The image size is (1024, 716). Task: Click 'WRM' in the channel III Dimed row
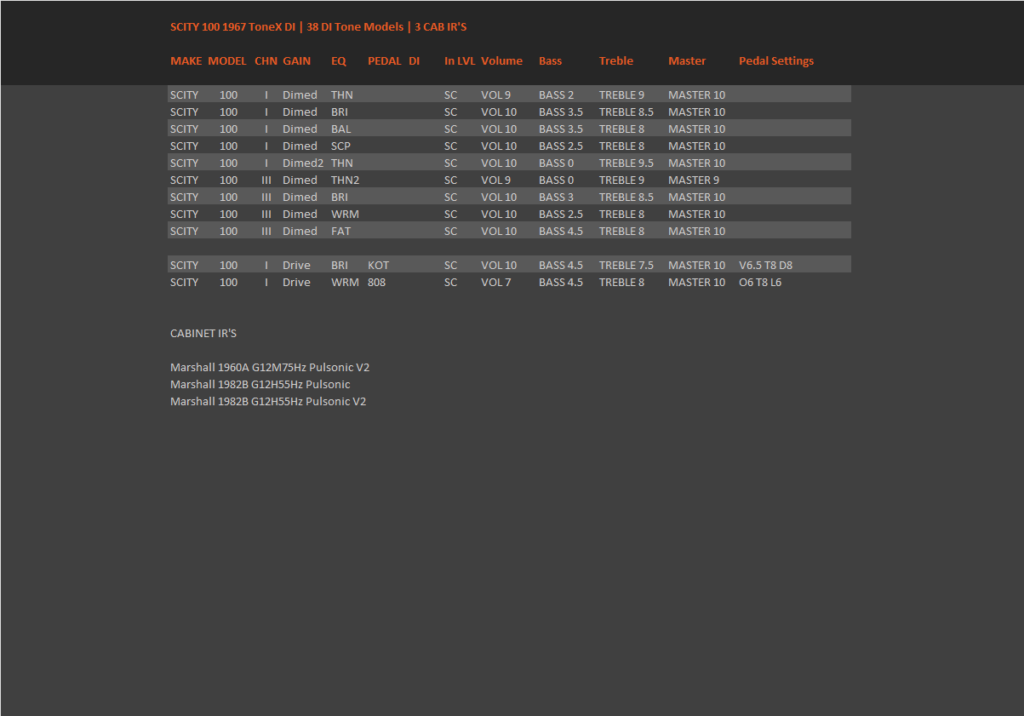[x=345, y=214]
